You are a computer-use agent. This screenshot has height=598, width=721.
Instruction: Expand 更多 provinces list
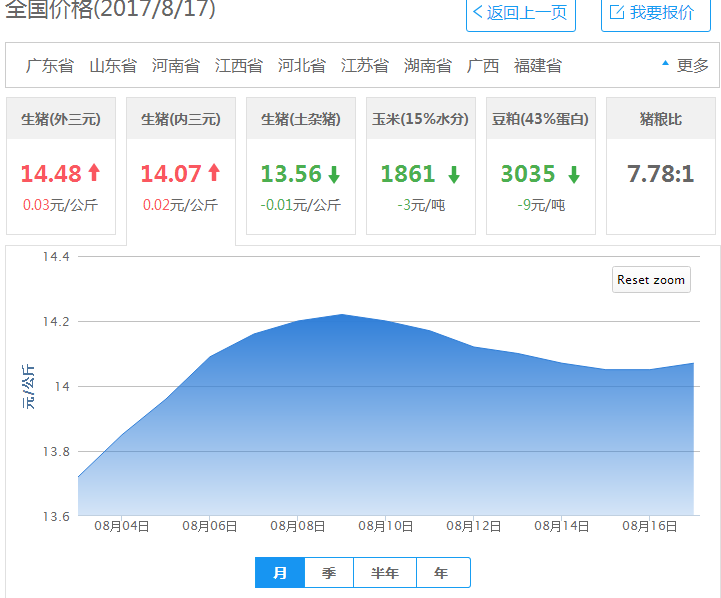point(686,66)
